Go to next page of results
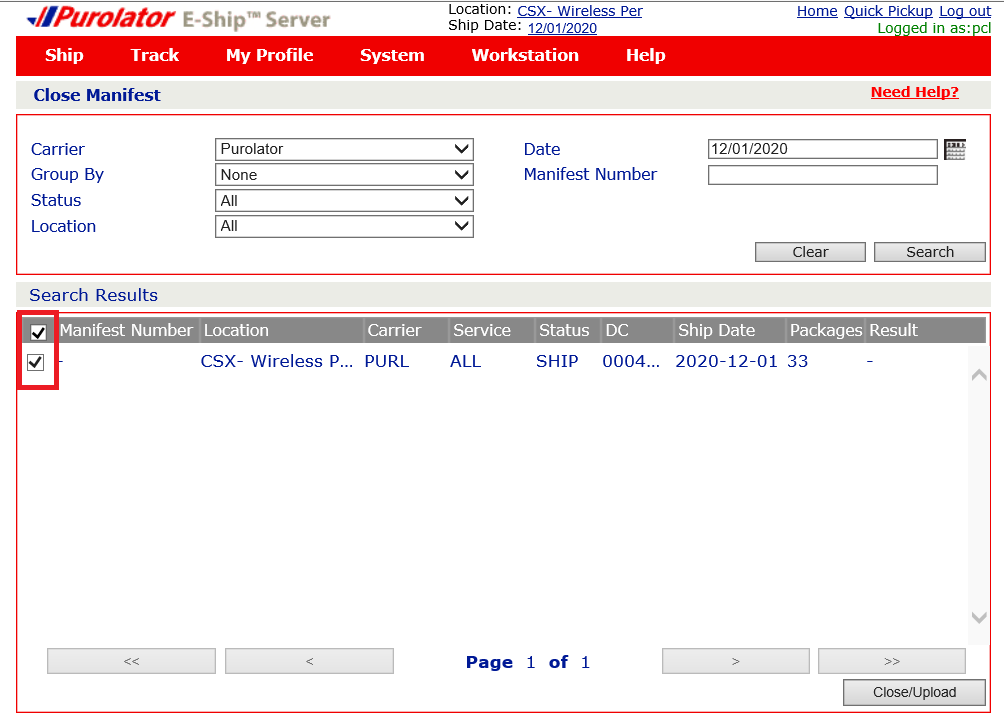This screenshot has height=721, width=1004. coord(735,661)
